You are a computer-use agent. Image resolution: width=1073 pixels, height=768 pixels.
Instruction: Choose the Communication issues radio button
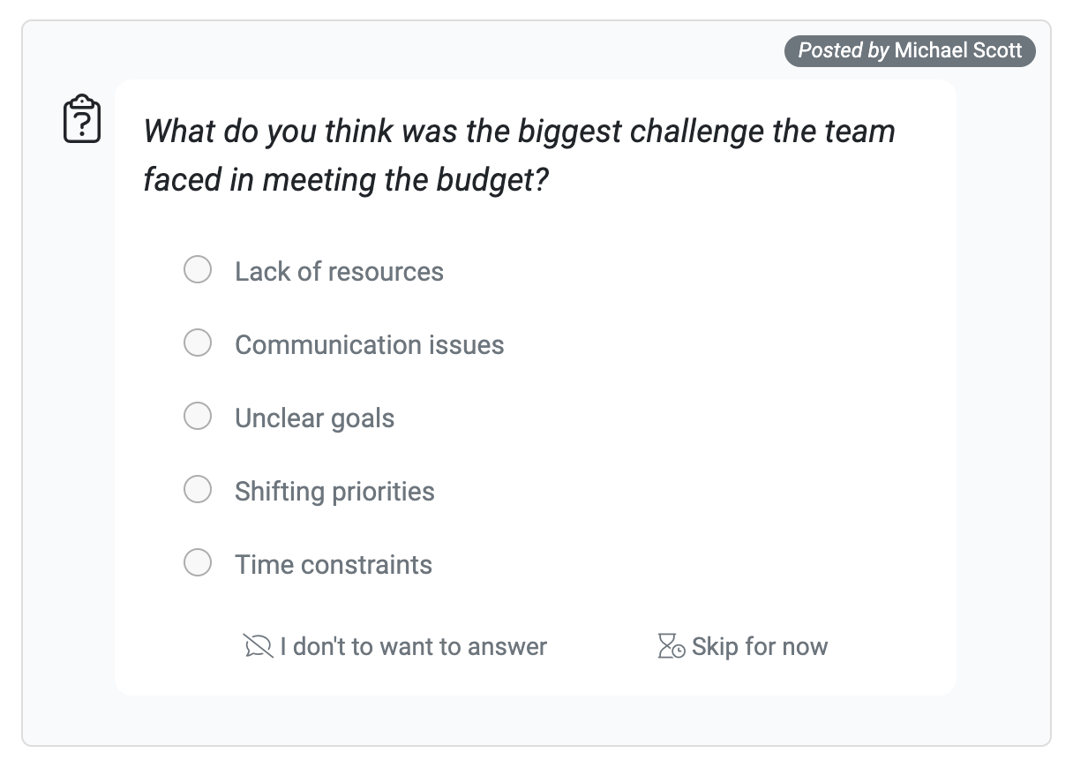pos(198,343)
